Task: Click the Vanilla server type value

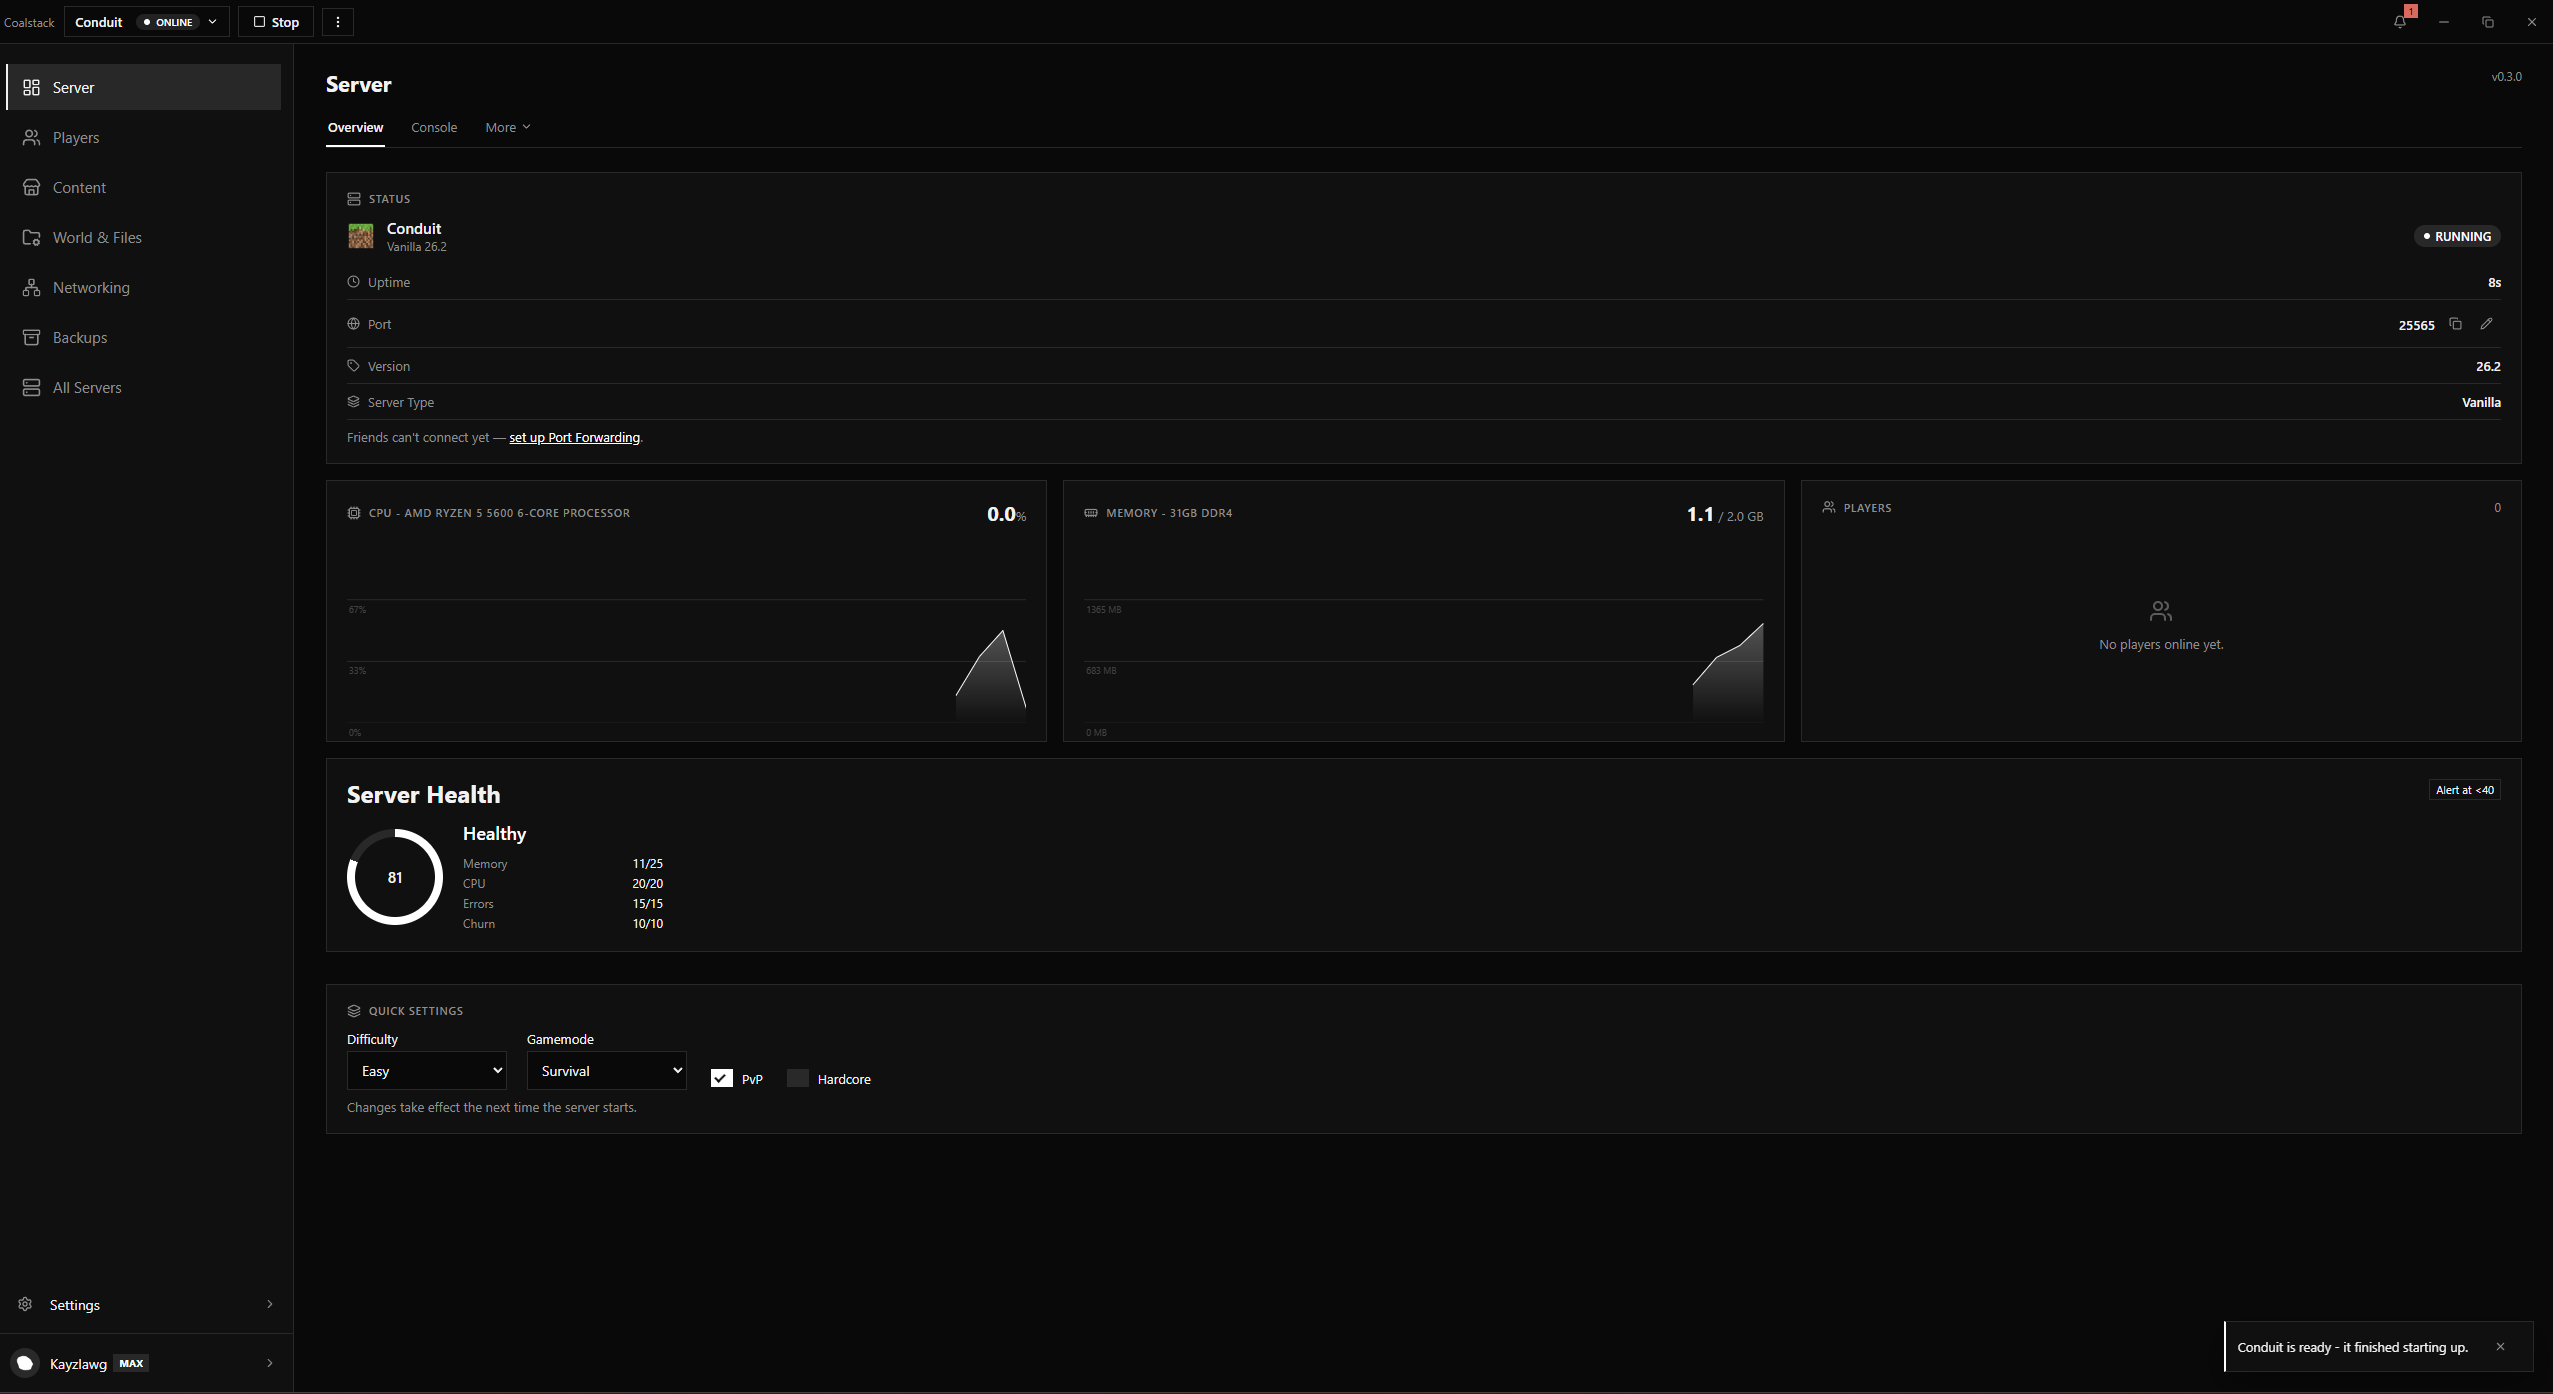Action: pyautogui.click(x=2481, y=402)
